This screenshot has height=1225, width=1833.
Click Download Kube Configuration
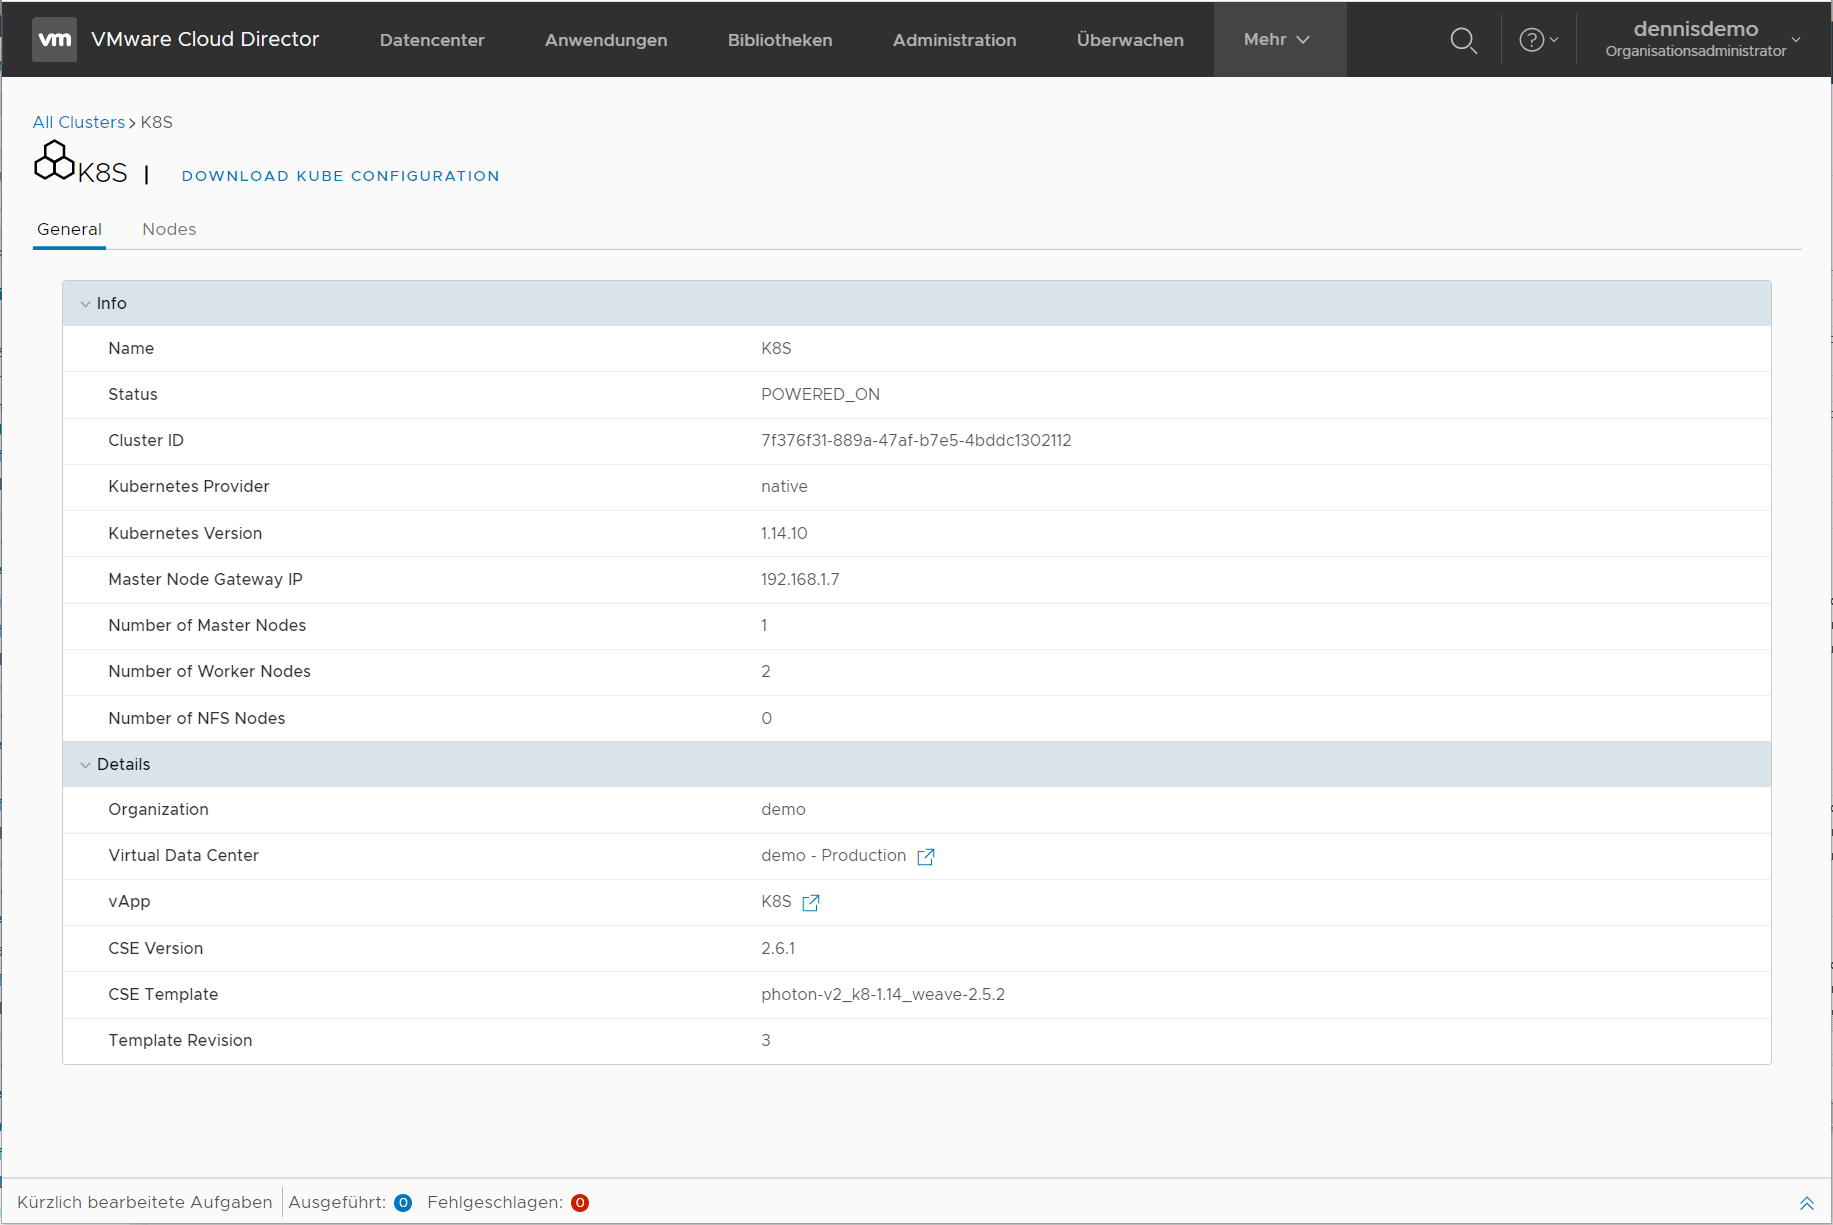341,176
